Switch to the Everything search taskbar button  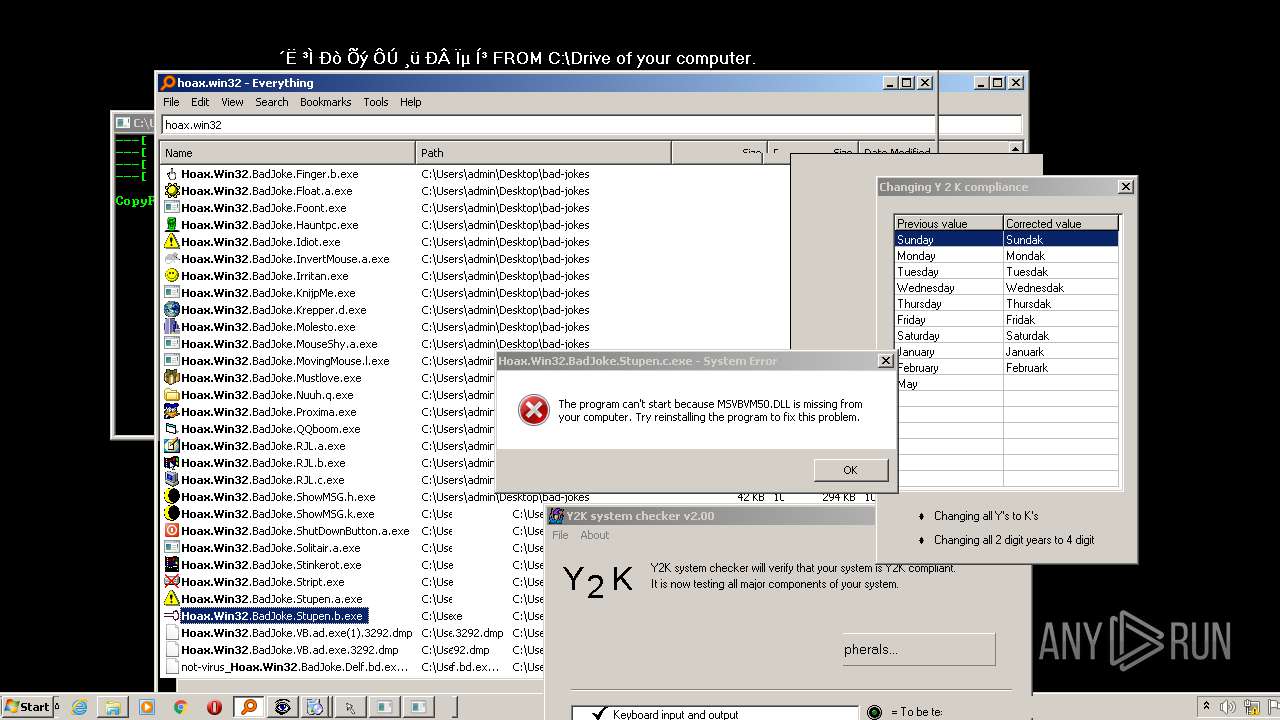[248, 707]
